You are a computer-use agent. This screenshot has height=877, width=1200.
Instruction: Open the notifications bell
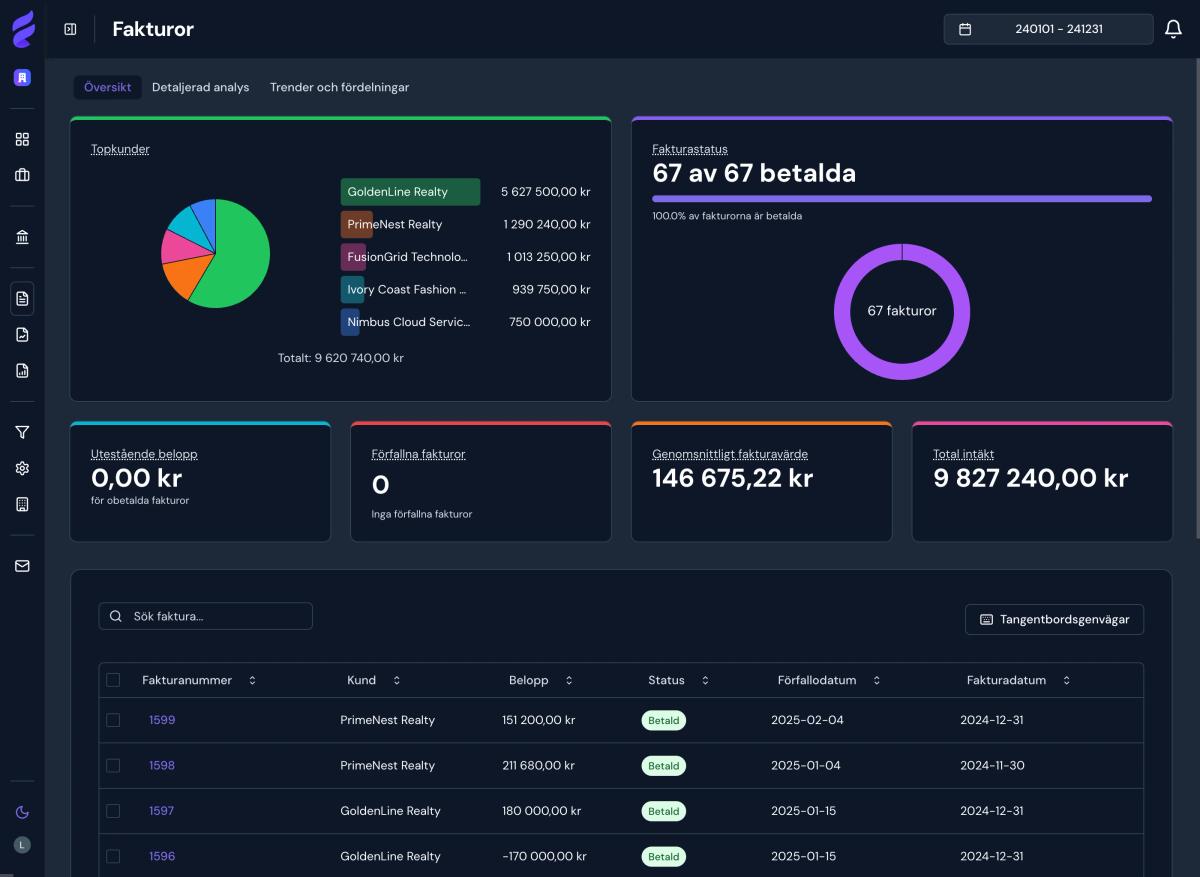pos(1173,30)
